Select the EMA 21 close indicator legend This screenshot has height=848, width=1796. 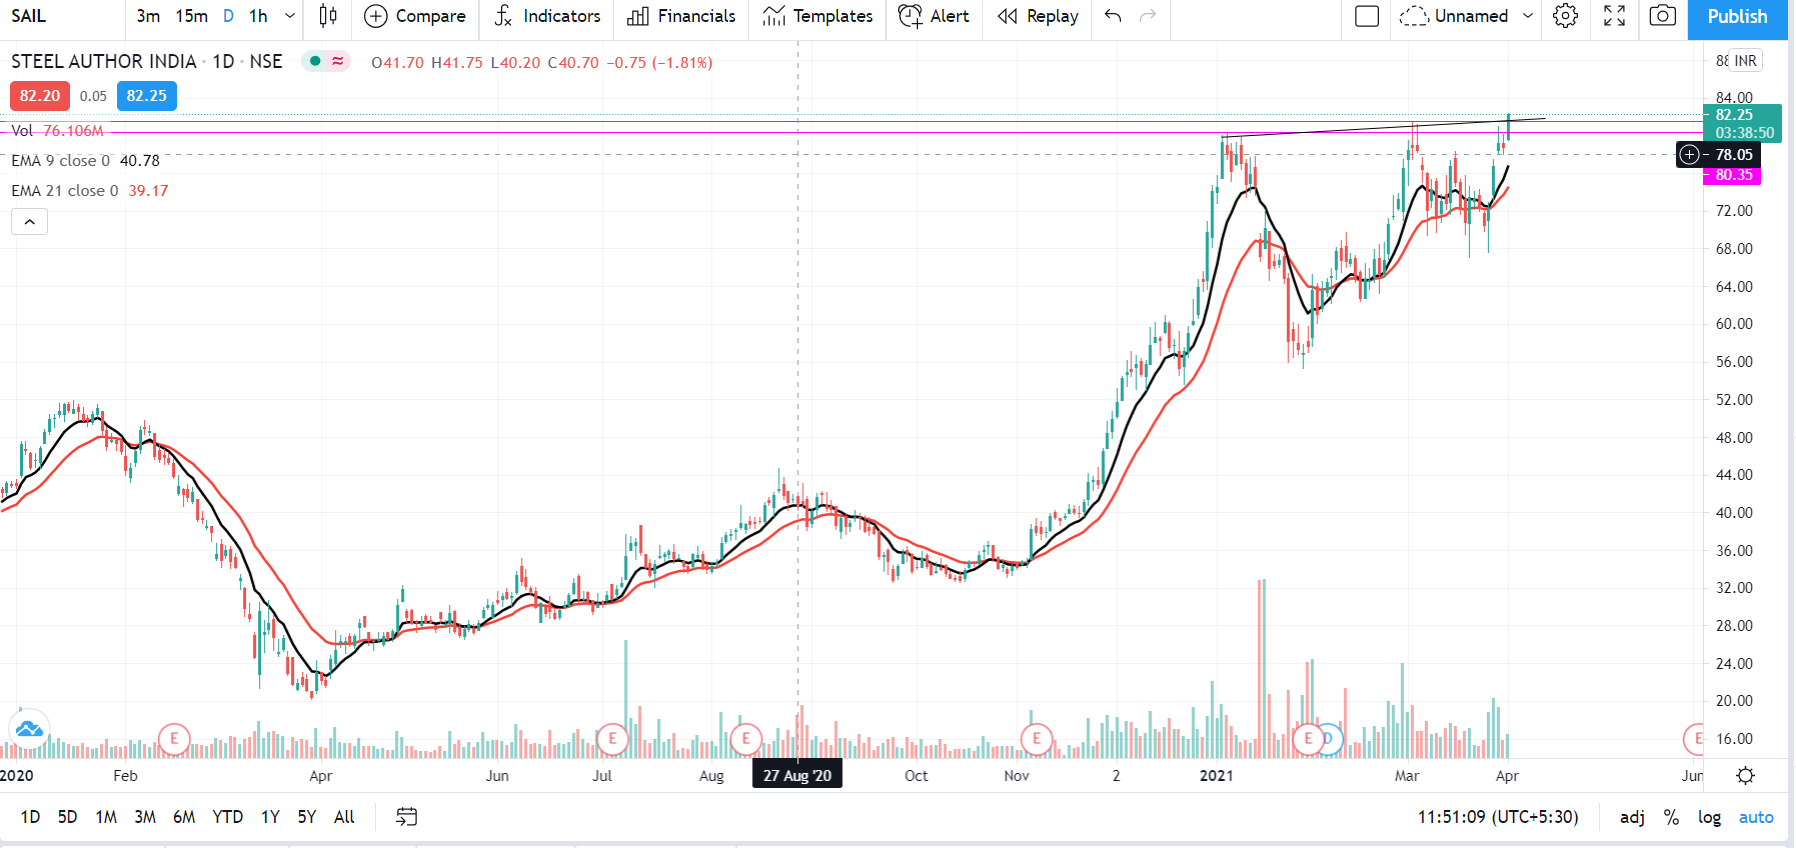(x=90, y=190)
